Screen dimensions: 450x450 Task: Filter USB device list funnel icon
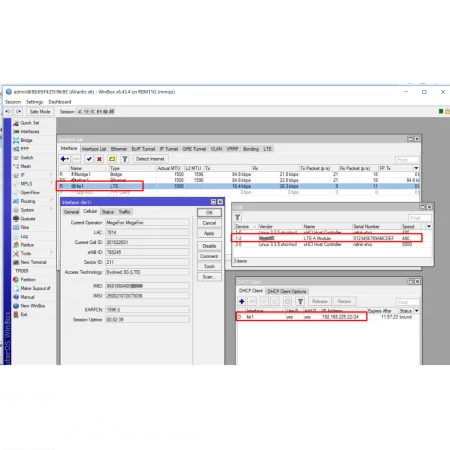tap(237, 217)
